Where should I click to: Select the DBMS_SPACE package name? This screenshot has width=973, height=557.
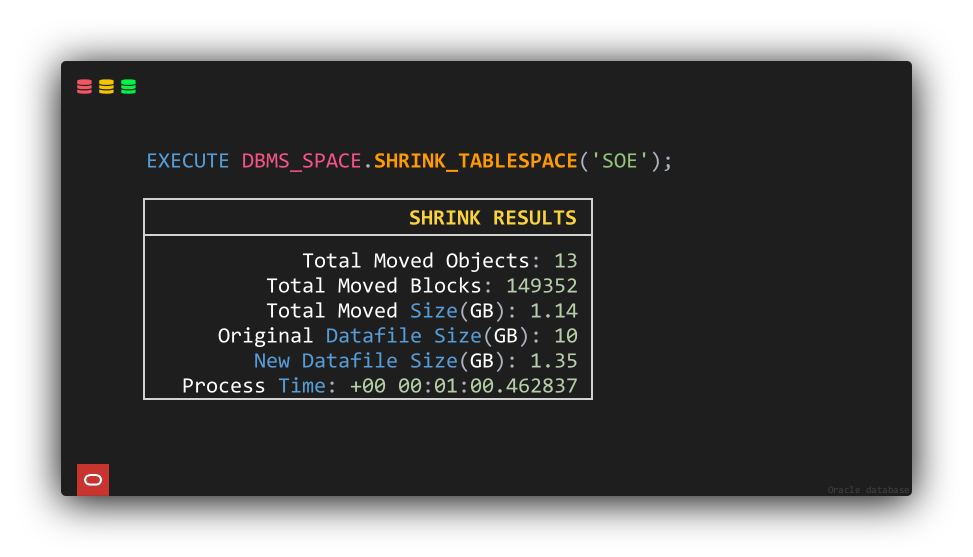(x=302, y=161)
